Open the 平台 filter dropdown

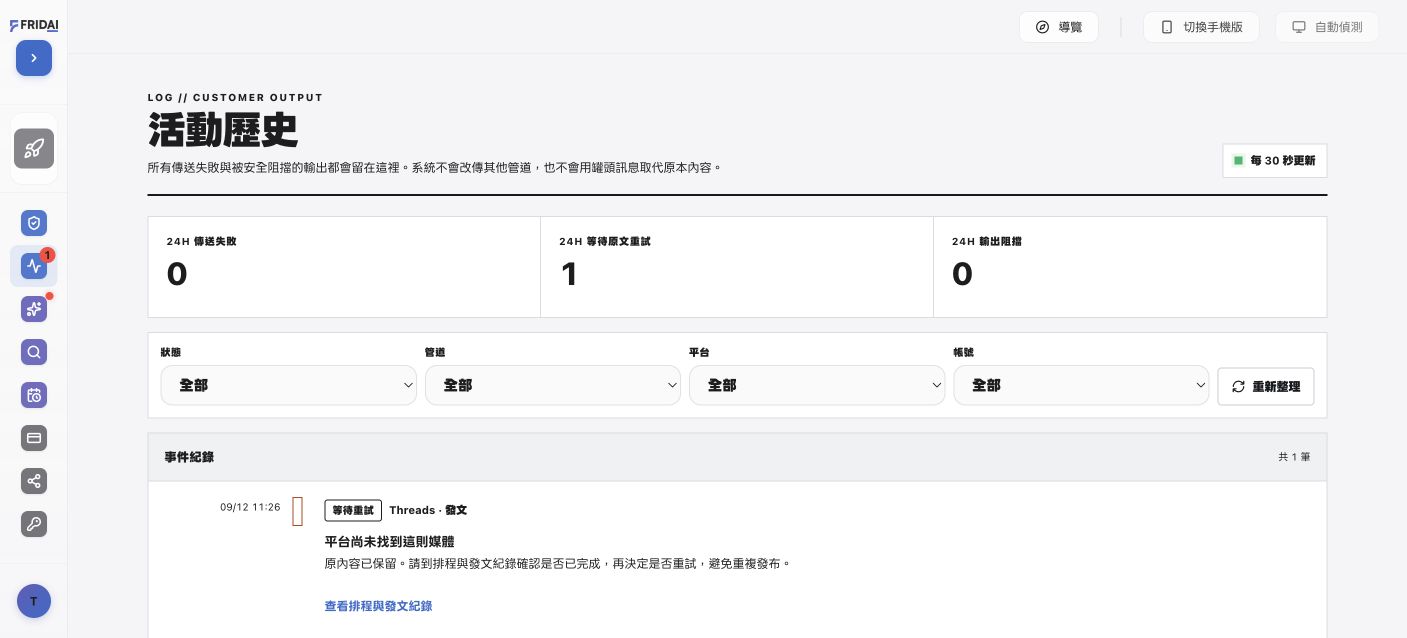coord(817,385)
